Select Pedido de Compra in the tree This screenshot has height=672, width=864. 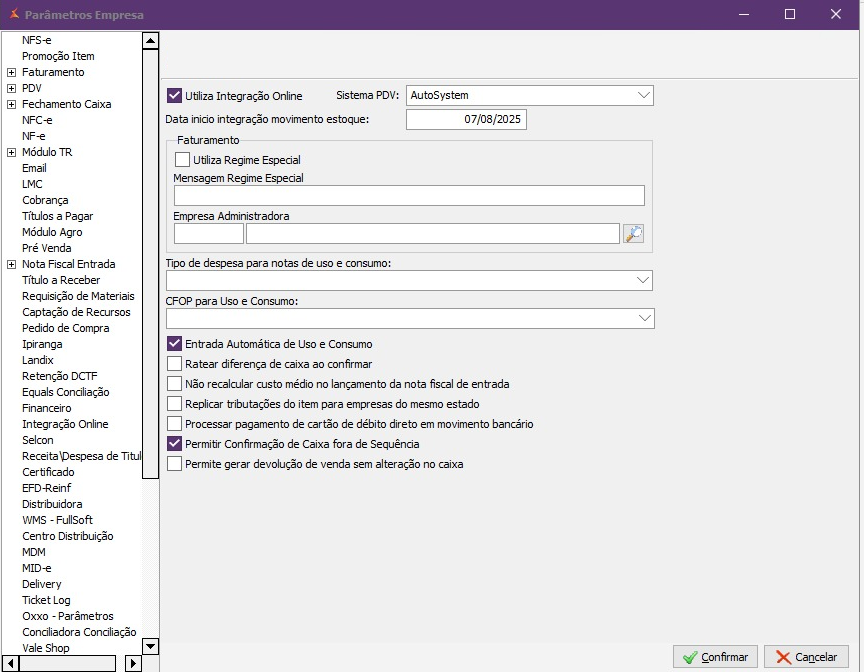[65, 328]
